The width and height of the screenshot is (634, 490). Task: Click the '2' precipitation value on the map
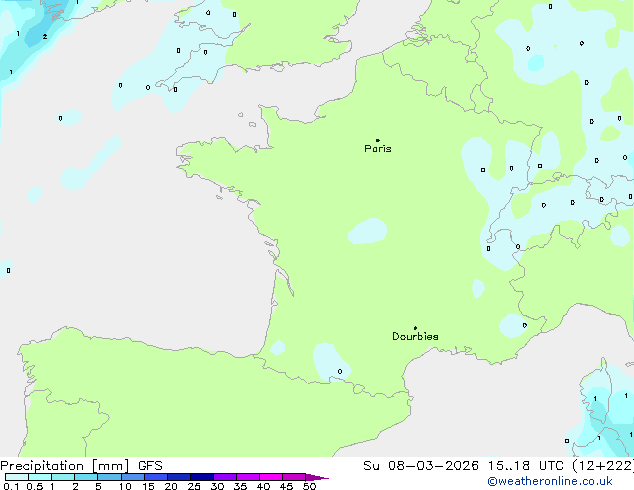(45, 37)
